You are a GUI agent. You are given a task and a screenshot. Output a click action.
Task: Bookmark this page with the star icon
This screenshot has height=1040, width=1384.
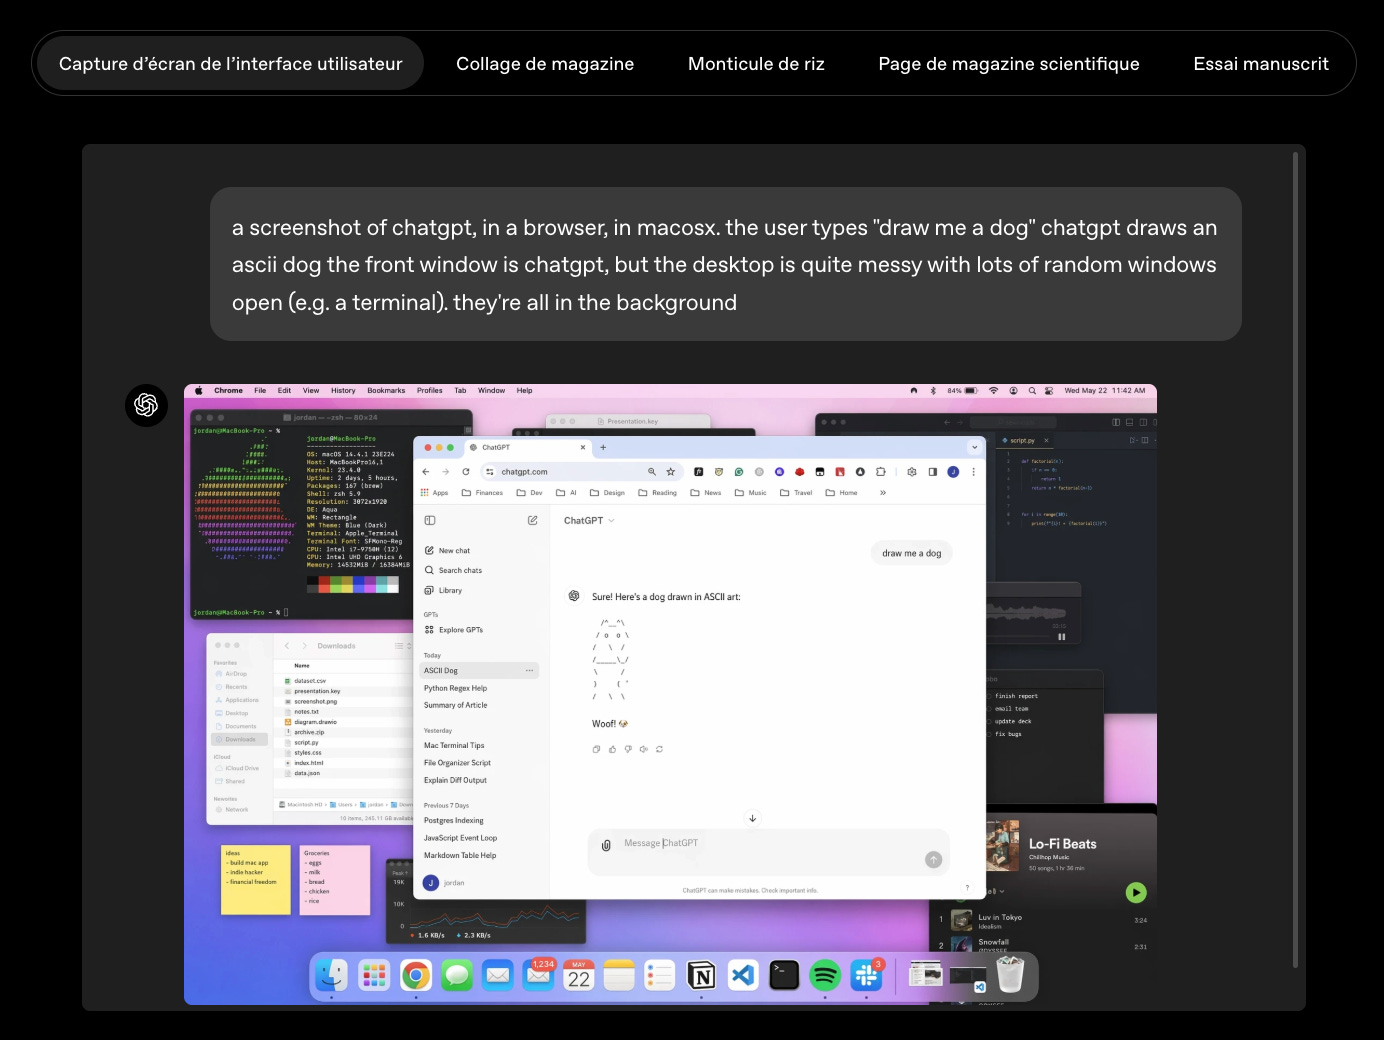(671, 472)
